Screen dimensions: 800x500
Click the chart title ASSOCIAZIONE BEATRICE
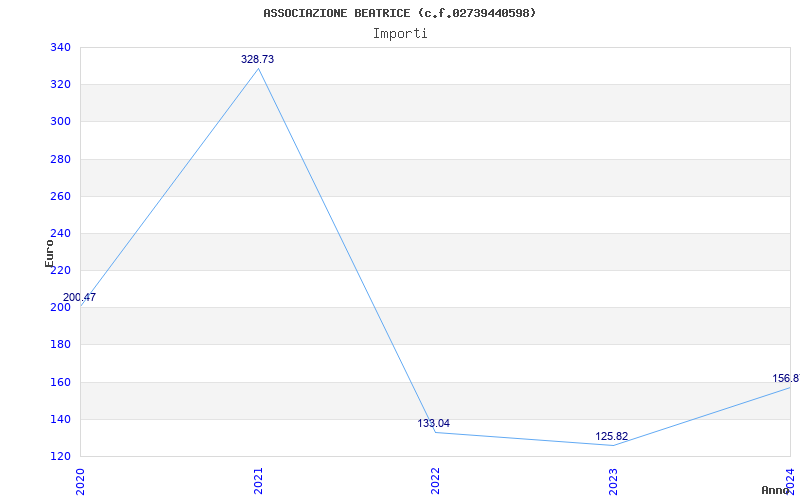[399, 13]
